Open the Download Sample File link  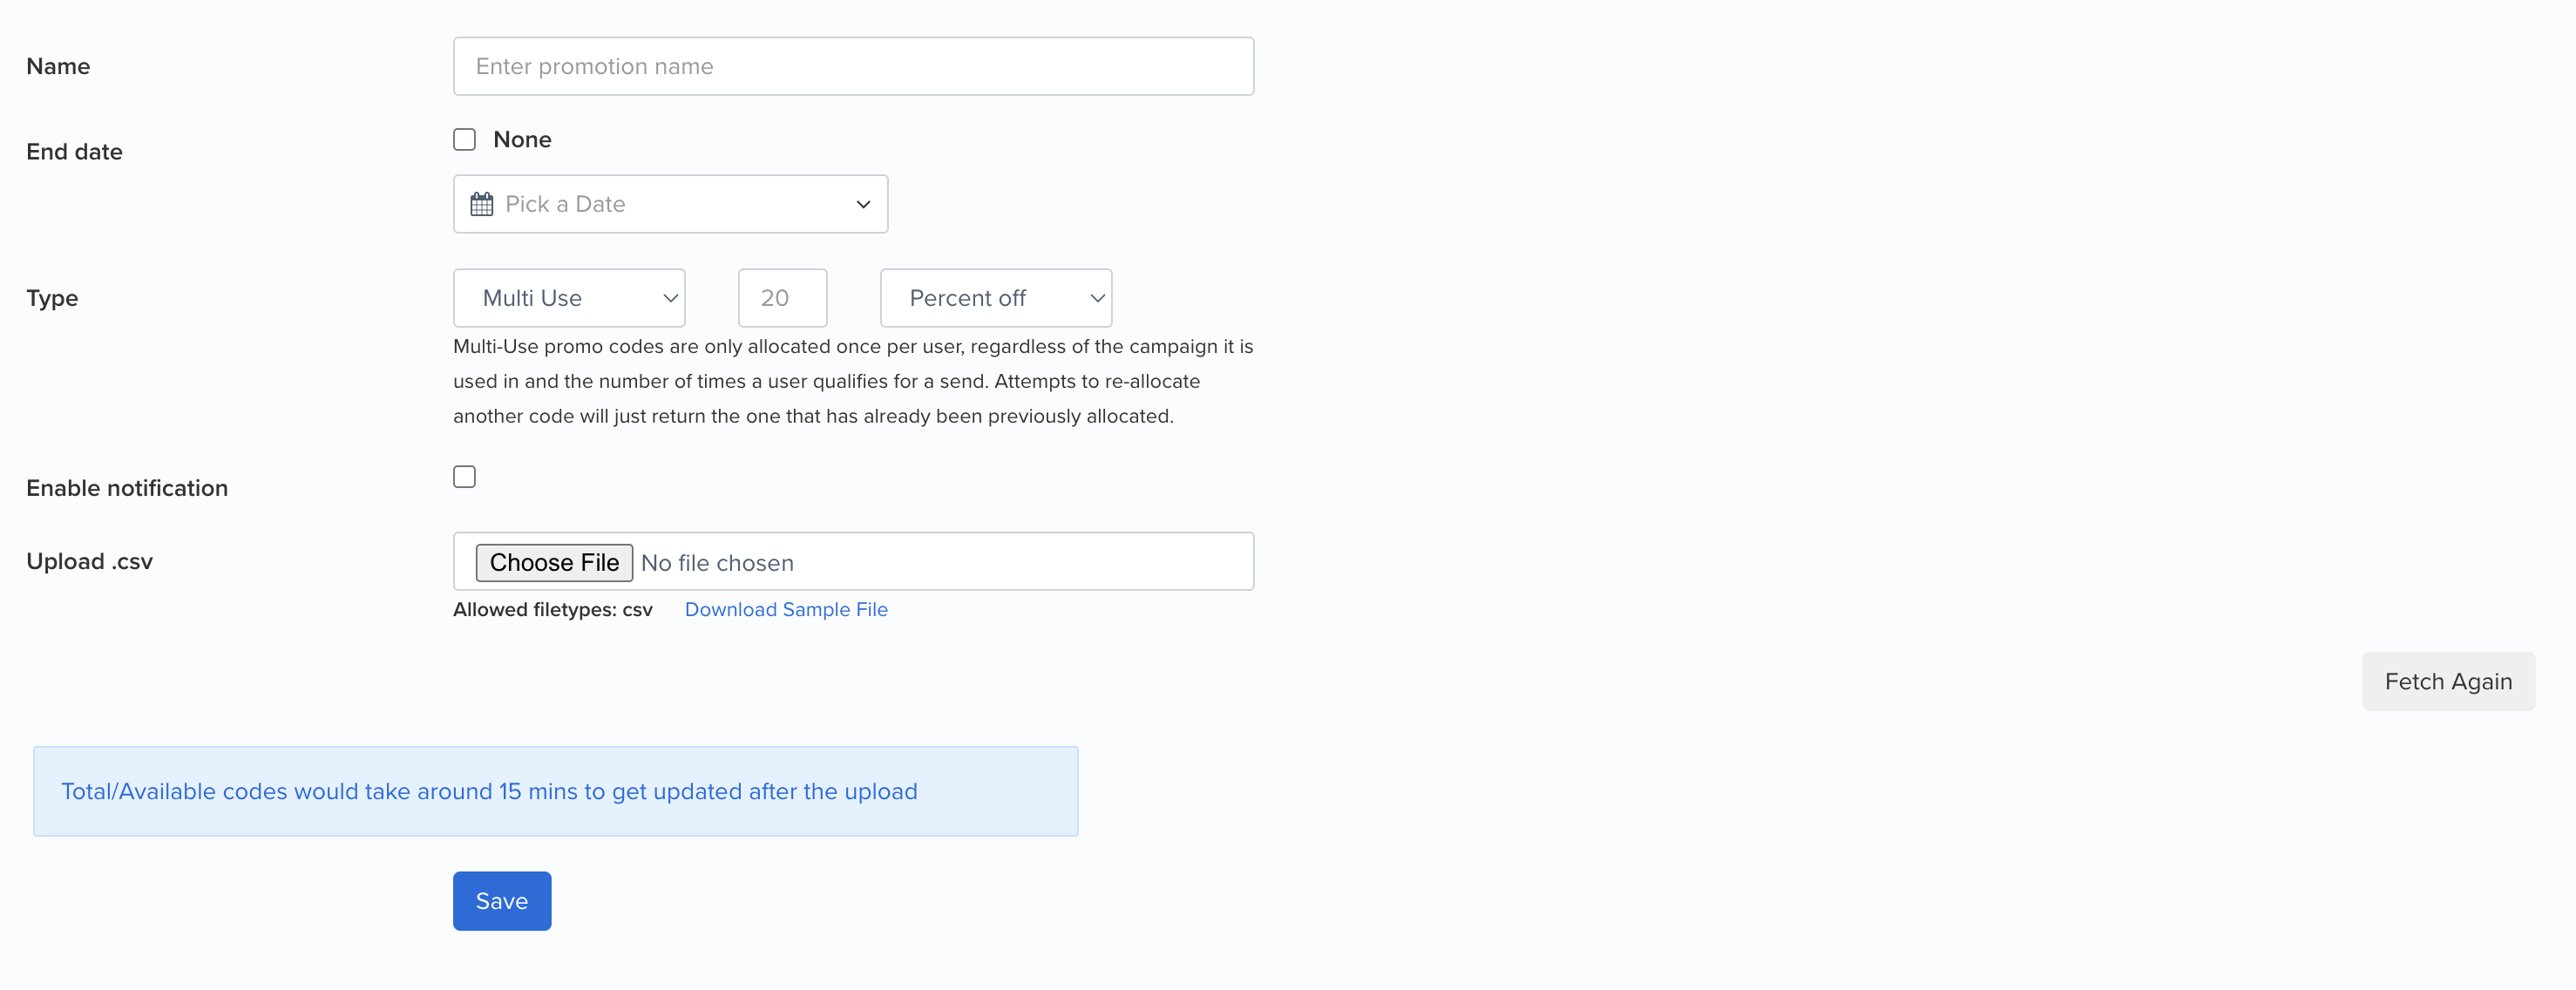(x=786, y=609)
